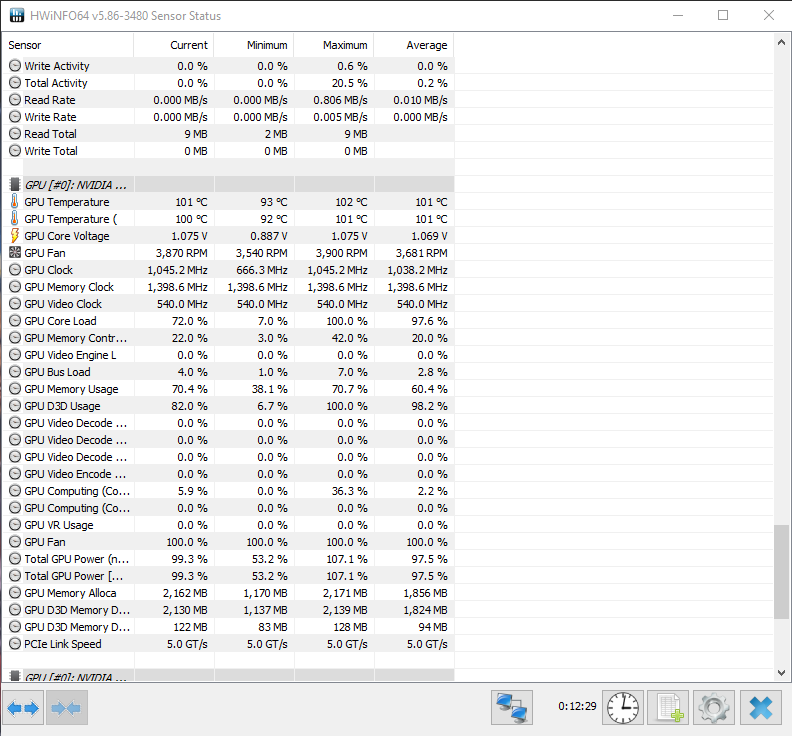The width and height of the screenshot is (792, 736).
Task: Click the circle icon for GPU D3D Usage
Action: [x=15, y=406]
